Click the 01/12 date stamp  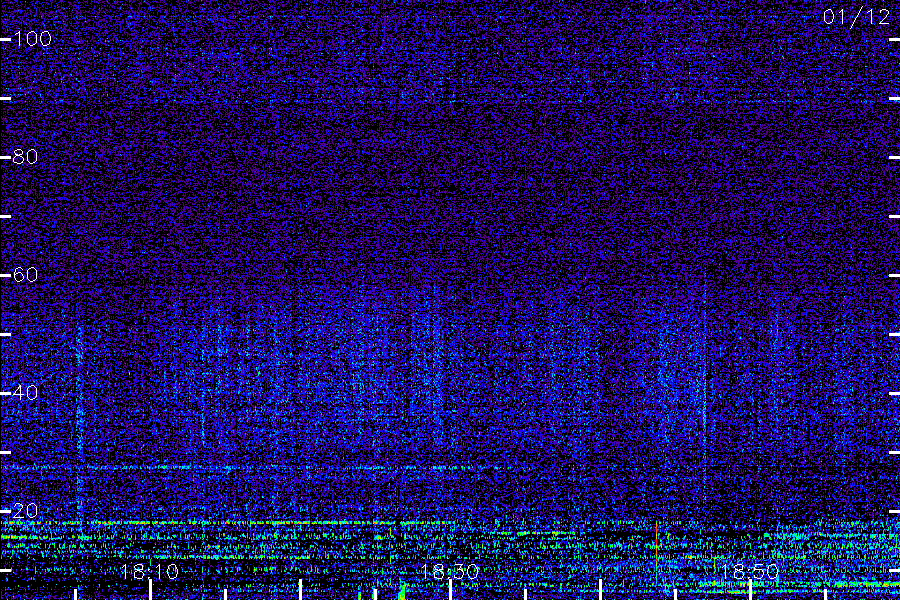[856, 17]
